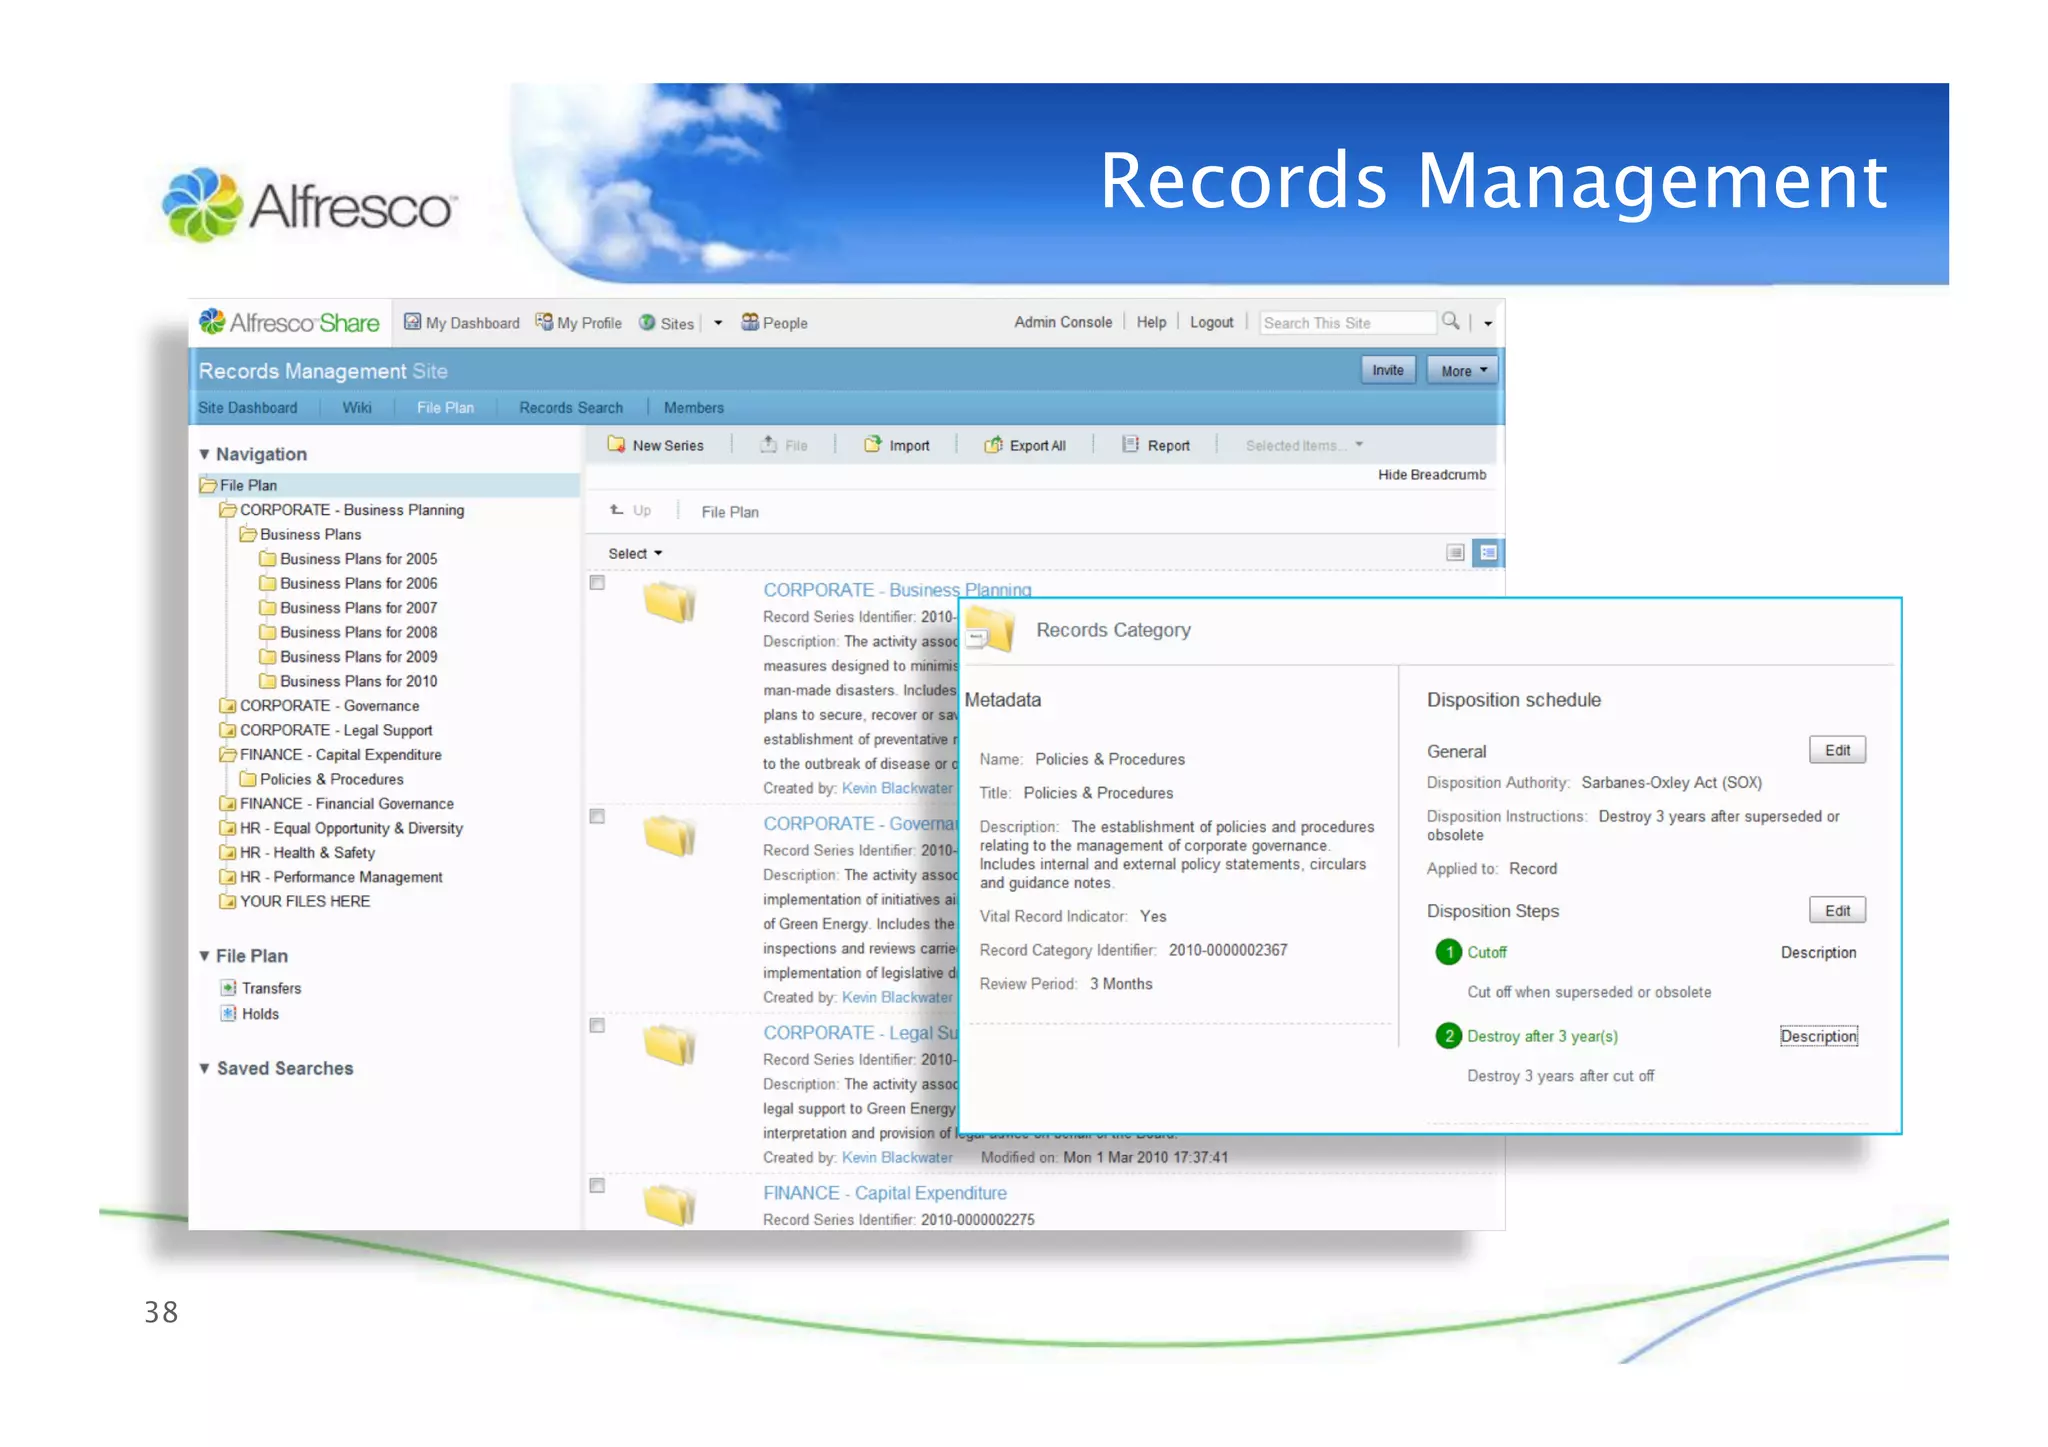The width and height of the screenshot is (2048, 1447).
Task: Open the Selected Items dropdown
Action: [1304, 445]
